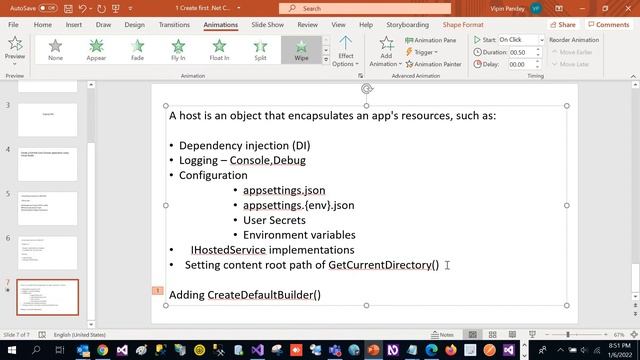Screen dimensions: 640x360
Task: Click Move Earlier in Reorder Animation
Action: click(572, 52)
